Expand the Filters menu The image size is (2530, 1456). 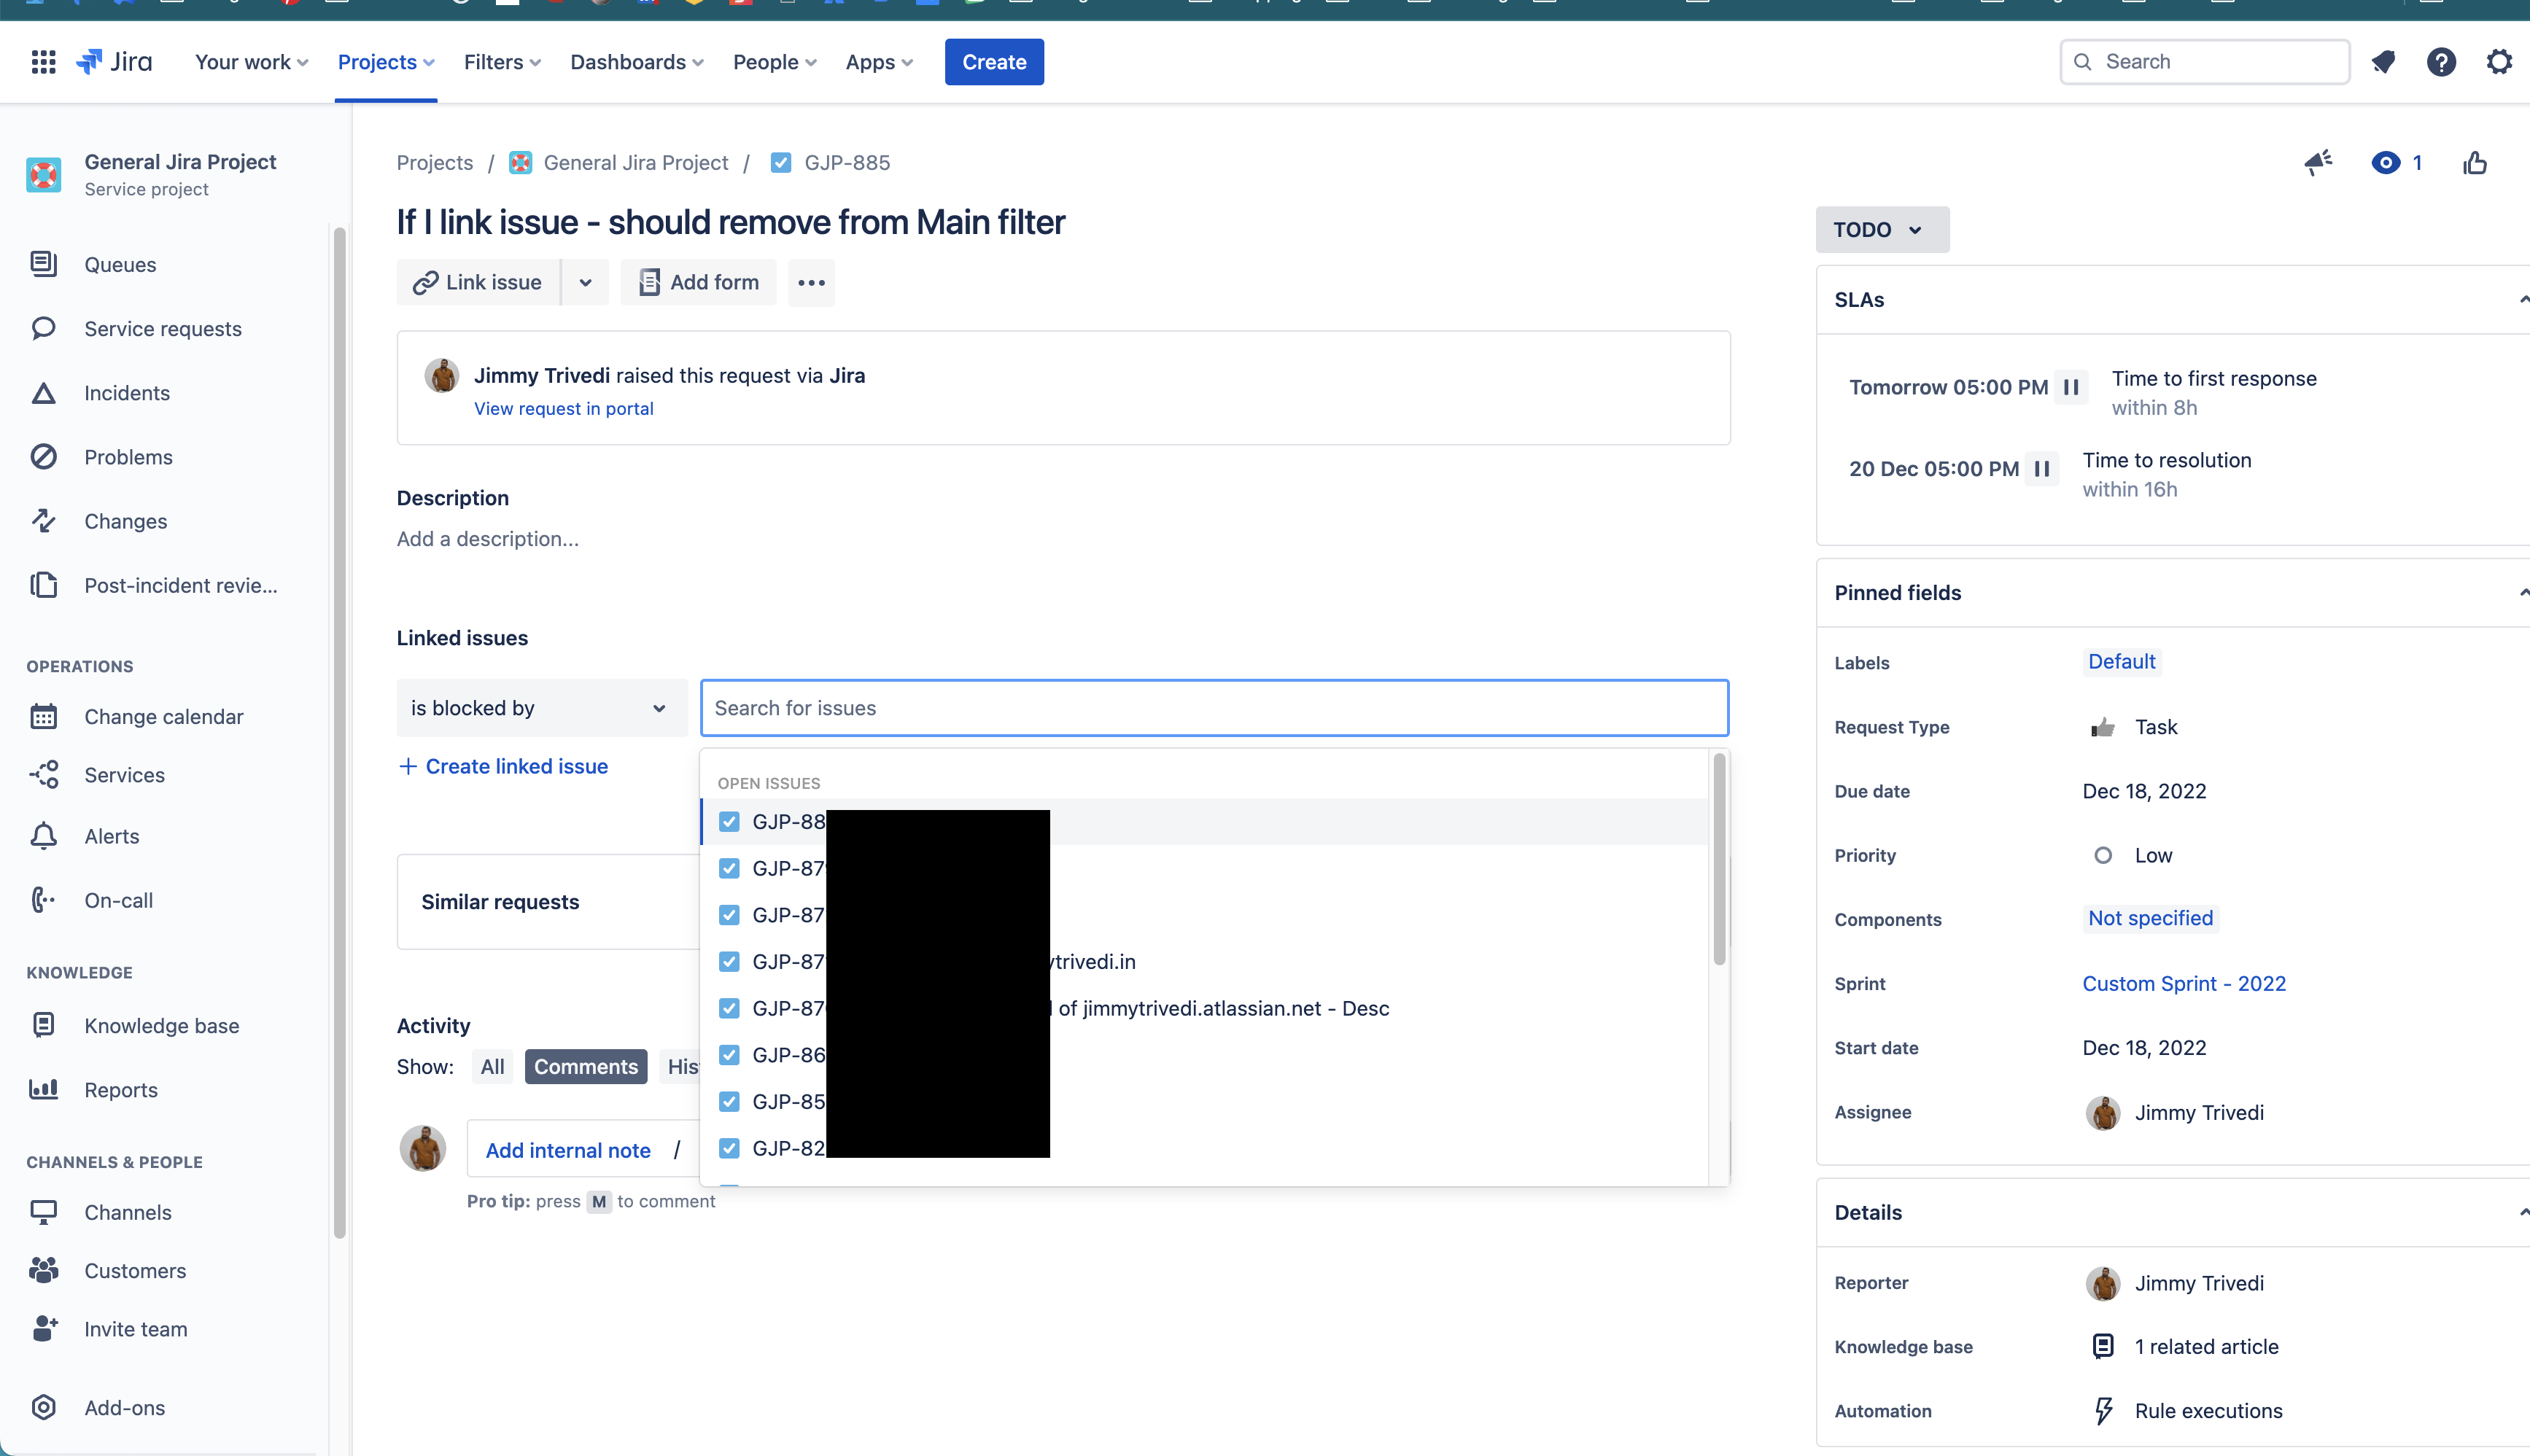[502, 62]
